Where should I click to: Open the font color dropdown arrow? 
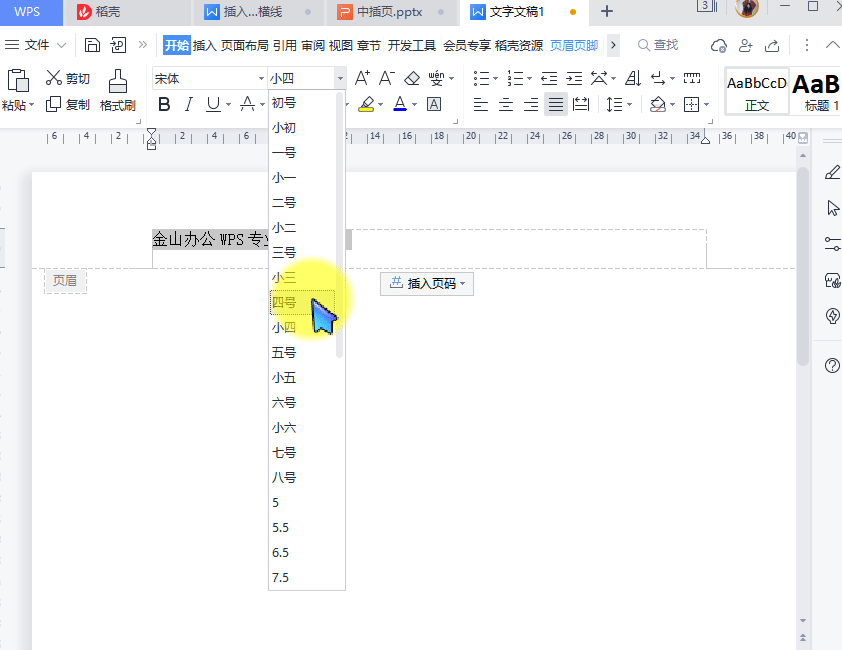tap(414, 104)
